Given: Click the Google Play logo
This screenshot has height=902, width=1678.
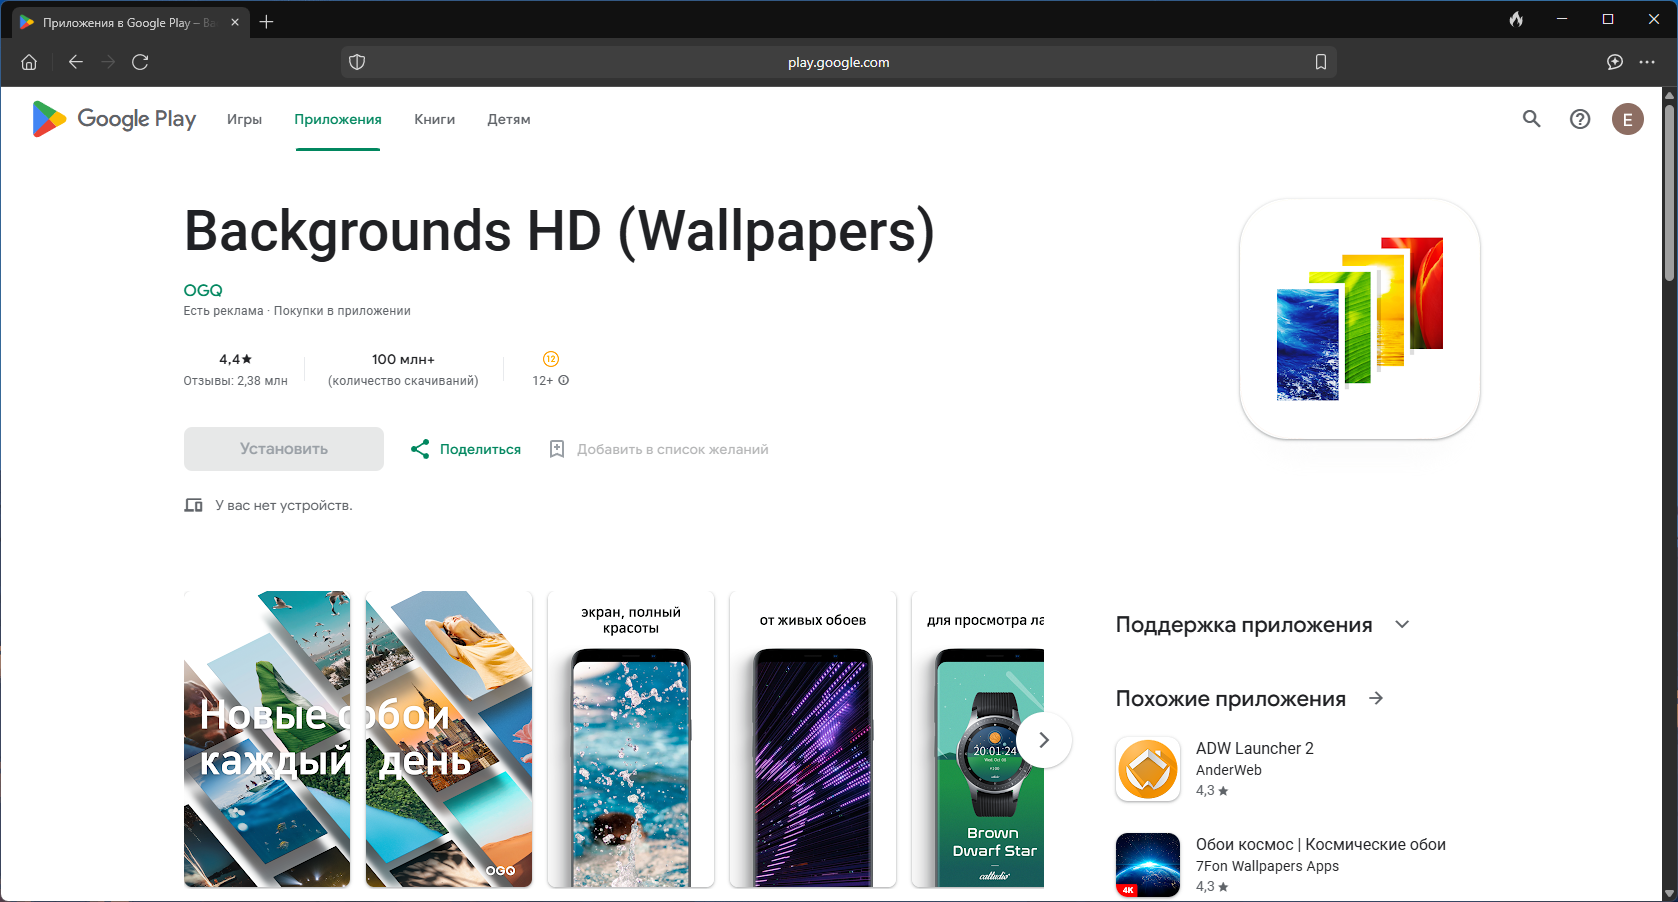Looking at the screenshot, I should pos(114,119).
